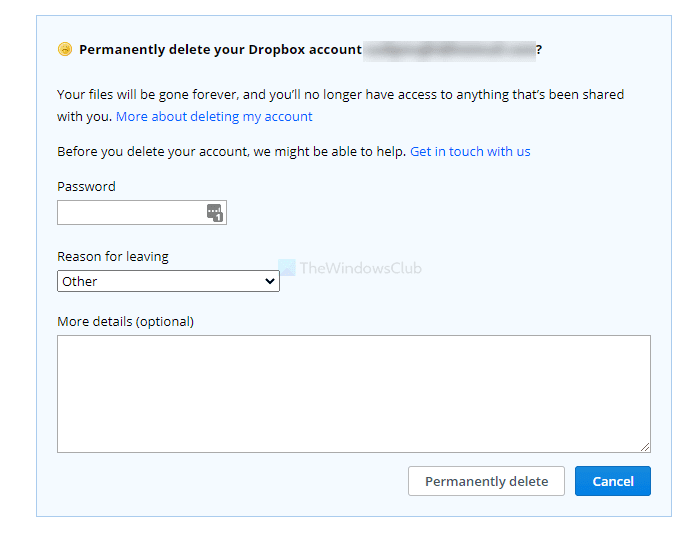
Task: Focus the Password input field
Action: pyautogui.click(x=130, y=212)
